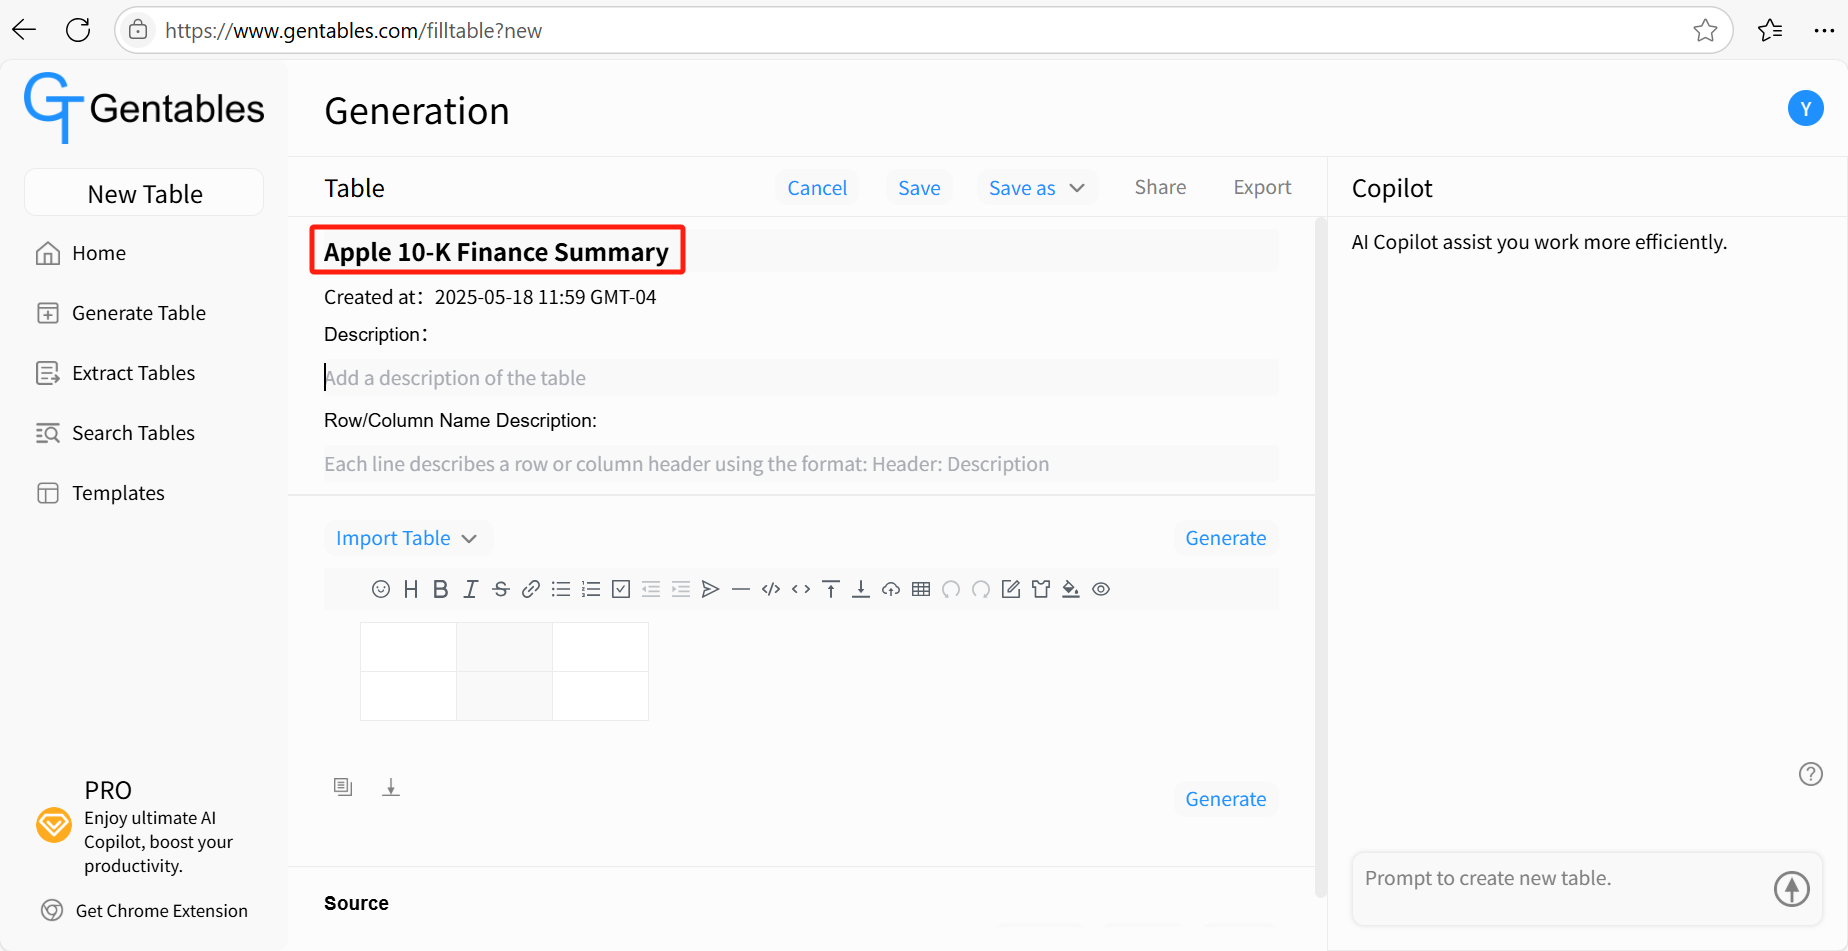Insert a table using the grid icon

point(921,589)
